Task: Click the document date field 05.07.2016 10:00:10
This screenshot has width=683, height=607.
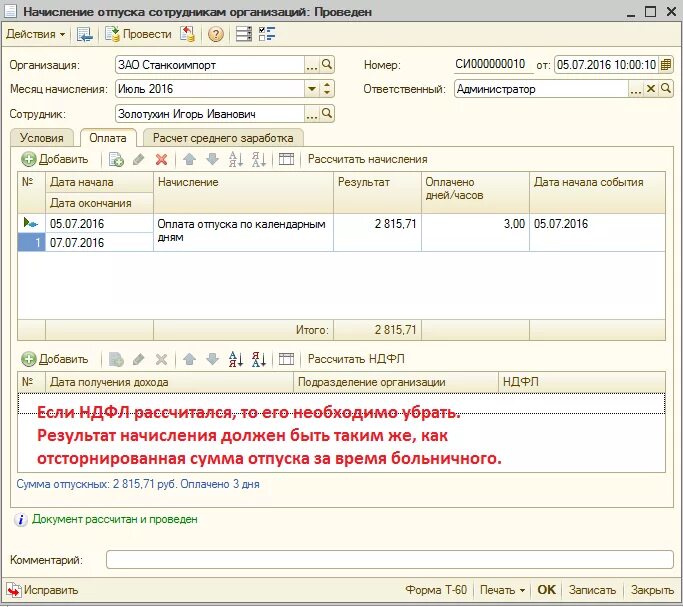Action: [x=606, y=65]
